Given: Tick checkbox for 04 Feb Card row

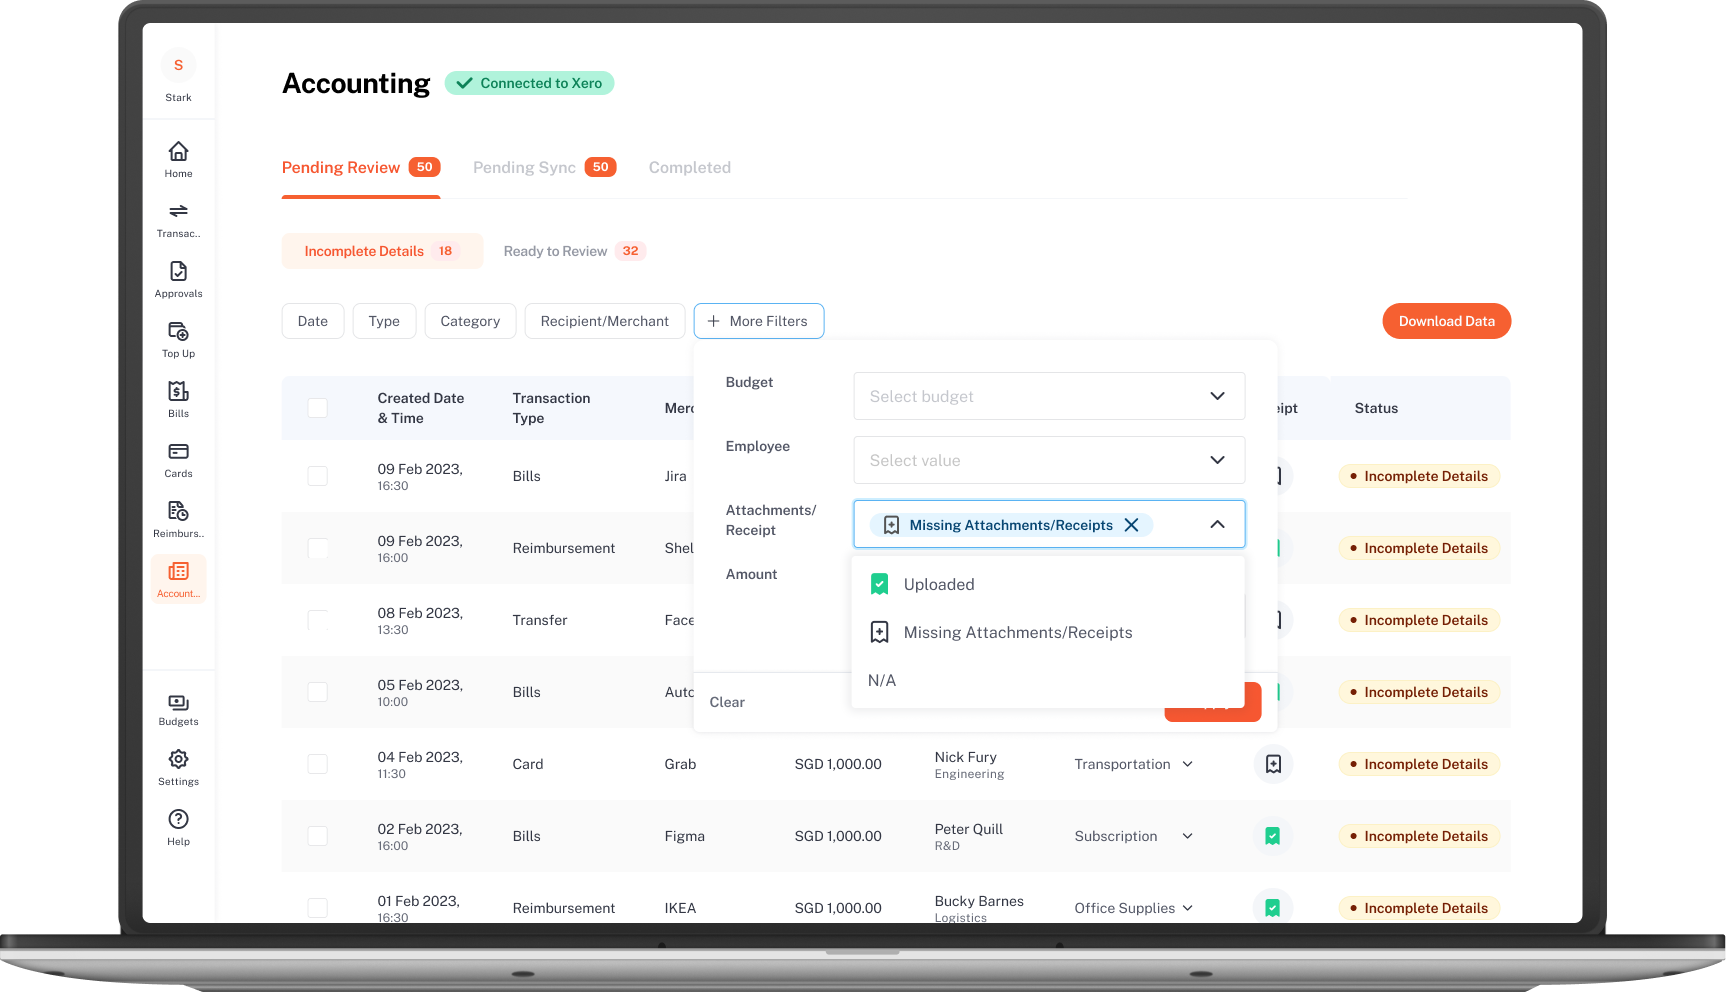Looking at the screenshot, I should point(317,764).
